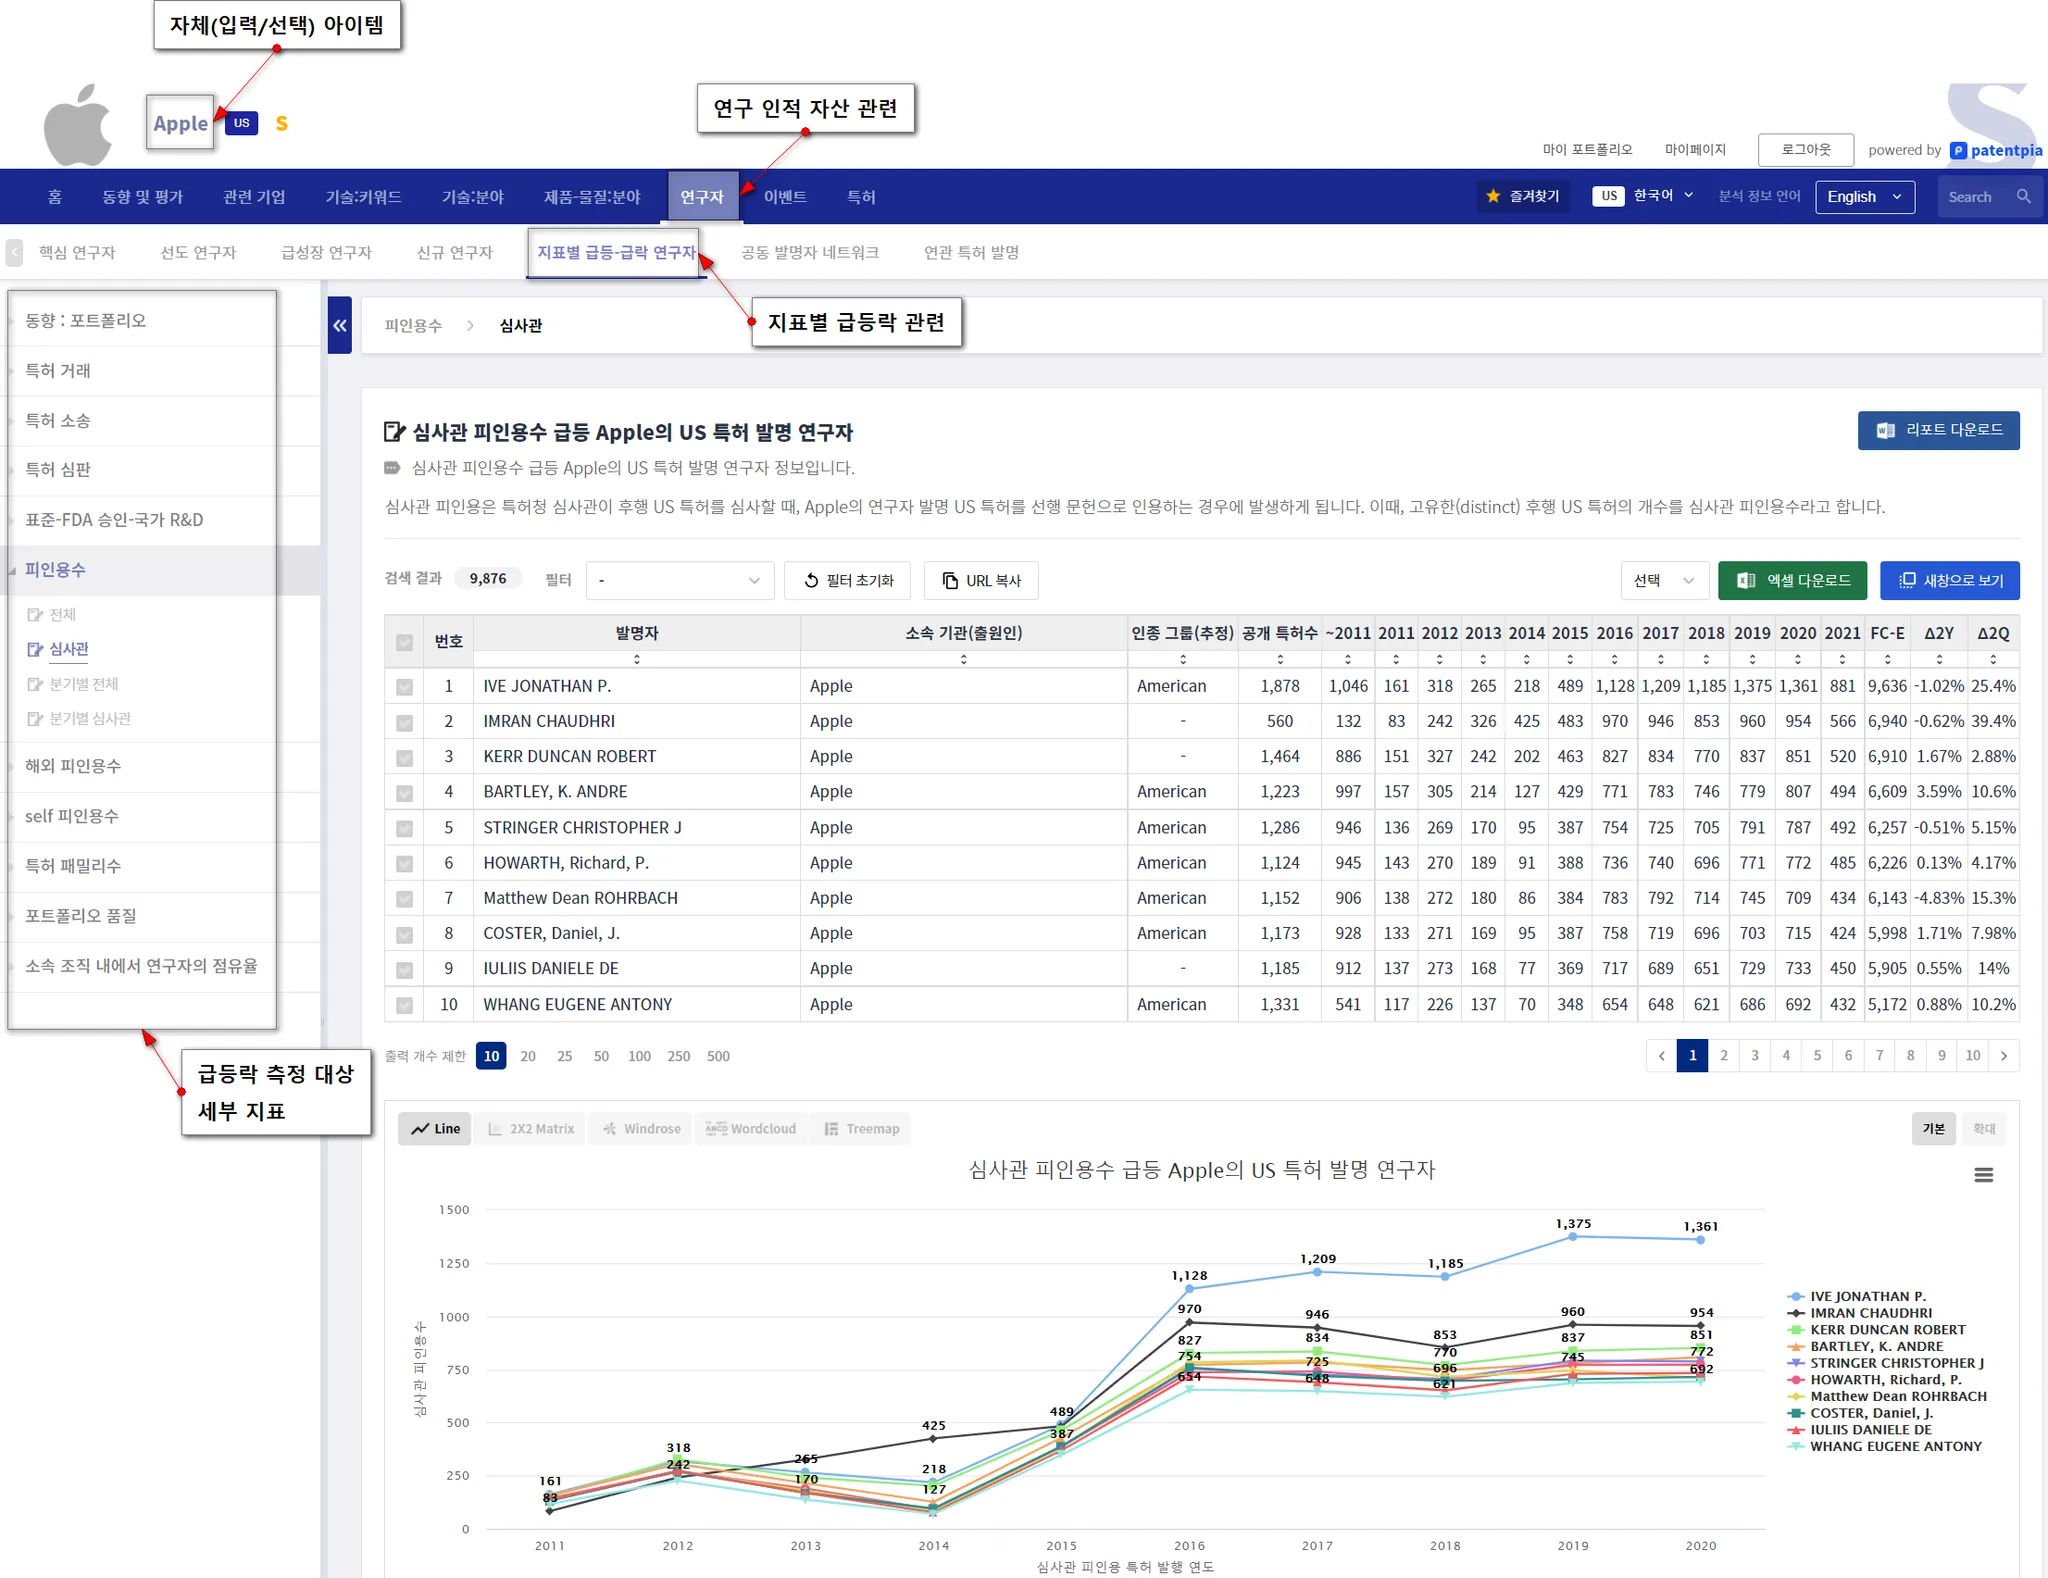Open the 선택 dropdown near Excel button

pos(1663,581)
